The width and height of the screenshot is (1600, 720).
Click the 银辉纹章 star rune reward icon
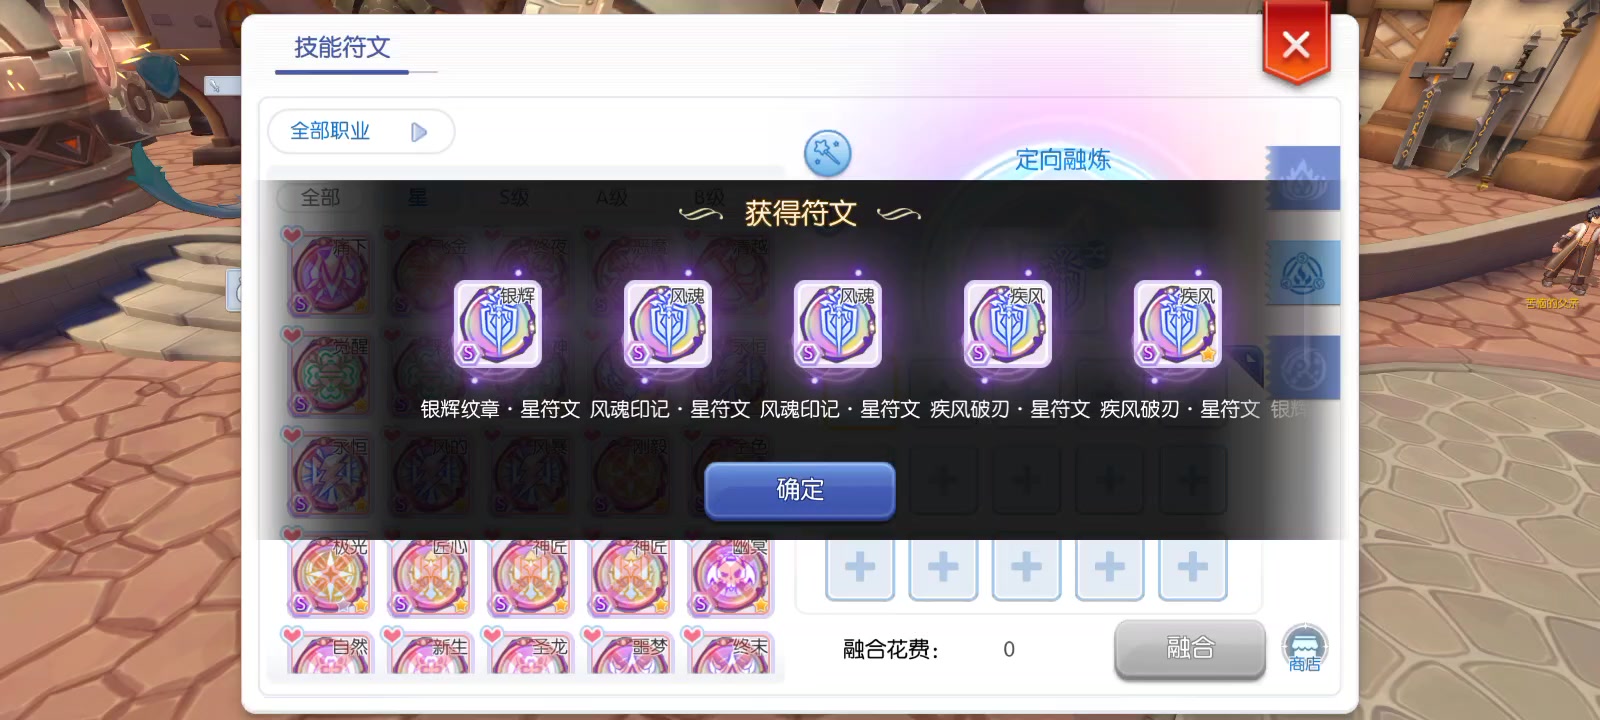[498, 324]
